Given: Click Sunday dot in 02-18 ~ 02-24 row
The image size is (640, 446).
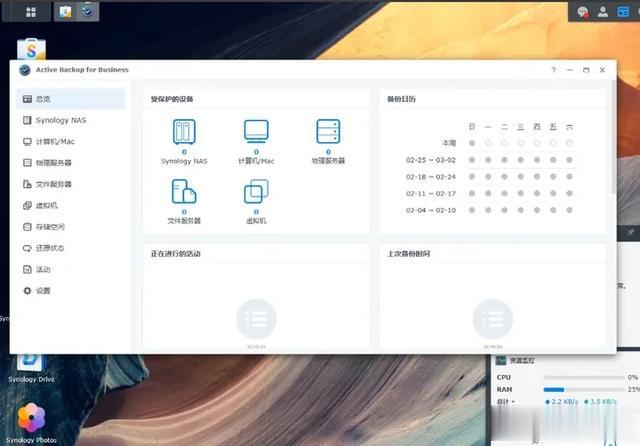Looking at the screenshot, I should coord(472,177).
